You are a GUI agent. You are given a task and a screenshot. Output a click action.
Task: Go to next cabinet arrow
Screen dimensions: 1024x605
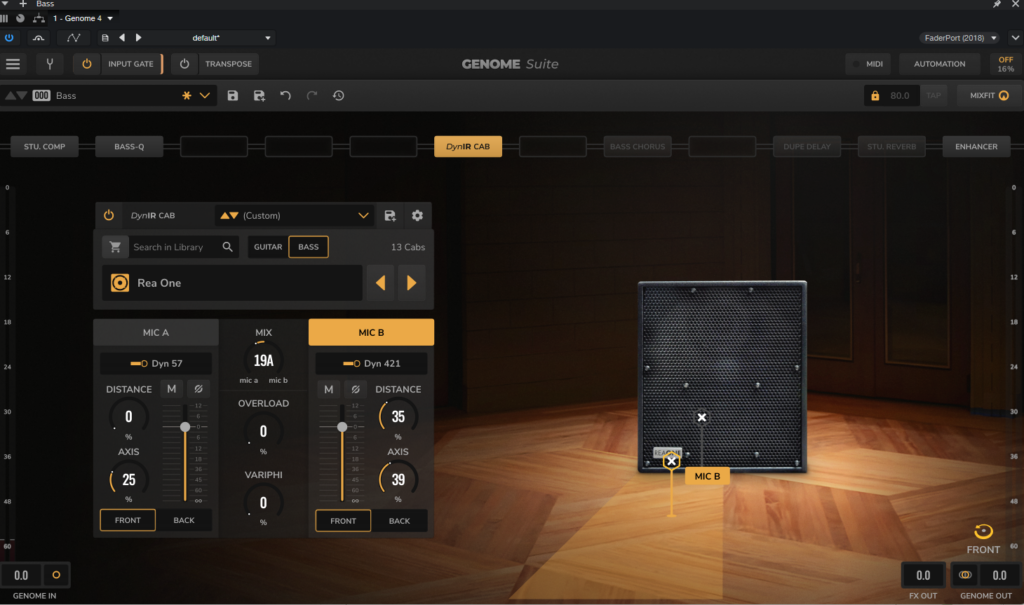click(x=411, y=283)
